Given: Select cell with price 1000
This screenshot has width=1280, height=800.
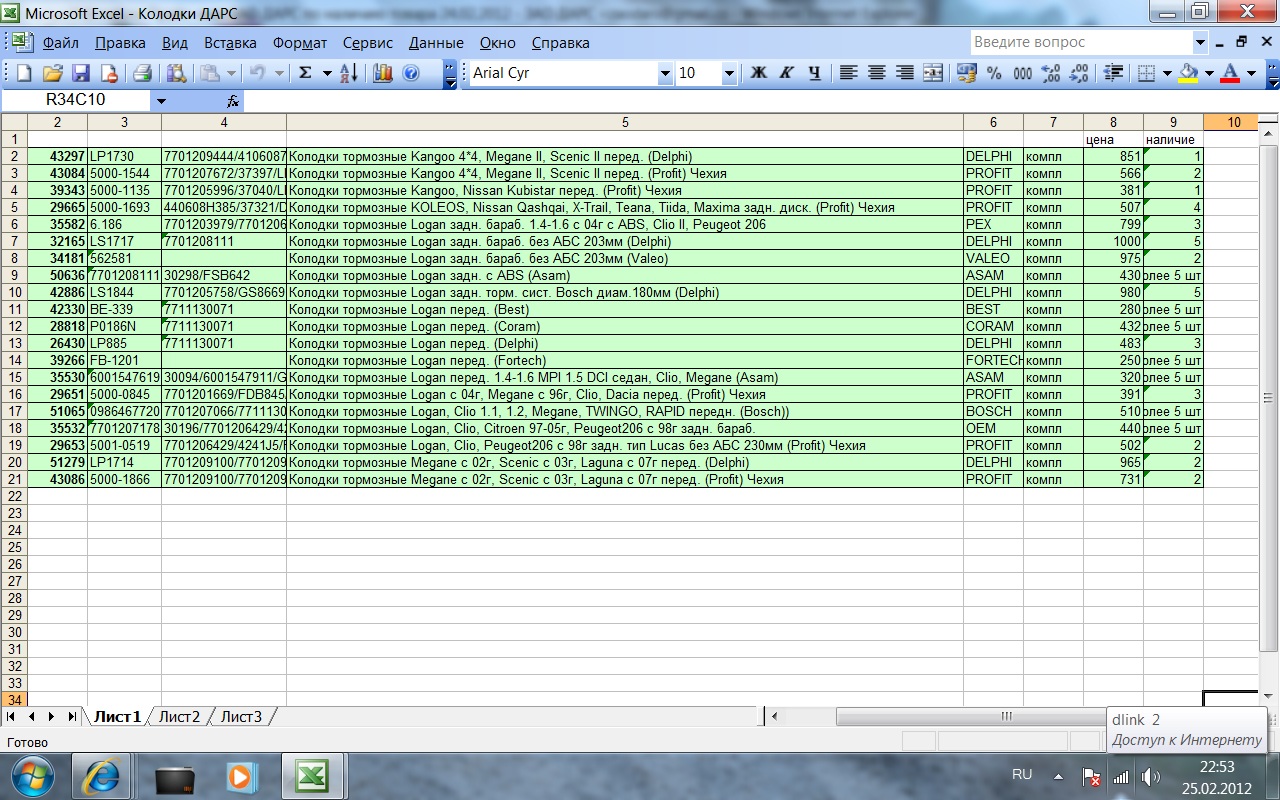Looking at the screenshot, I should click(x=1113, y=241).
